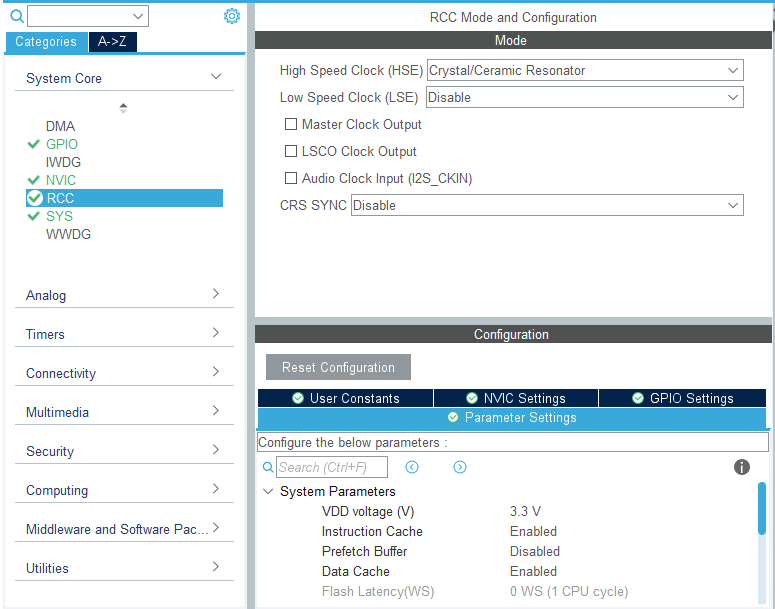
Task: Click the parameter Search (Ctrl+F) field
Action: [332, 467]
